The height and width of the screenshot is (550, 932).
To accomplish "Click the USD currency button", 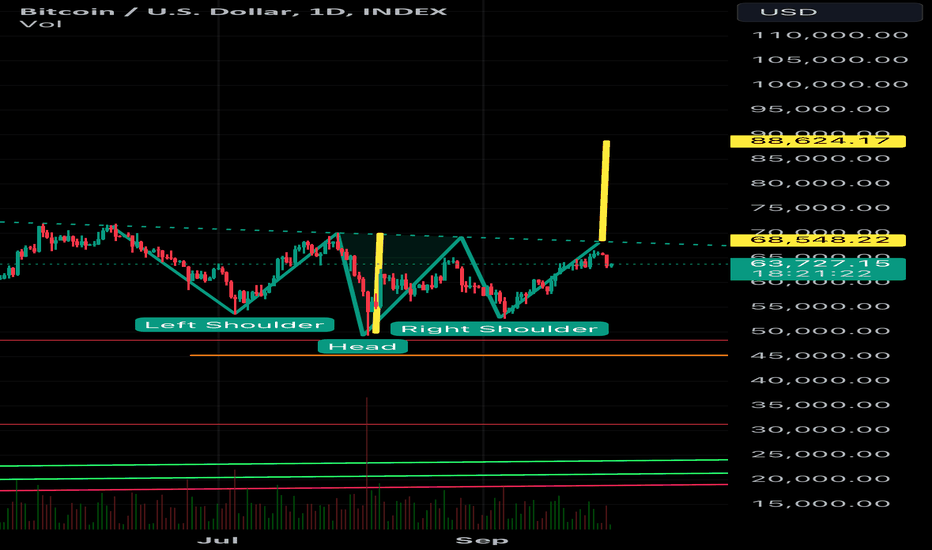I will point(829,12).
